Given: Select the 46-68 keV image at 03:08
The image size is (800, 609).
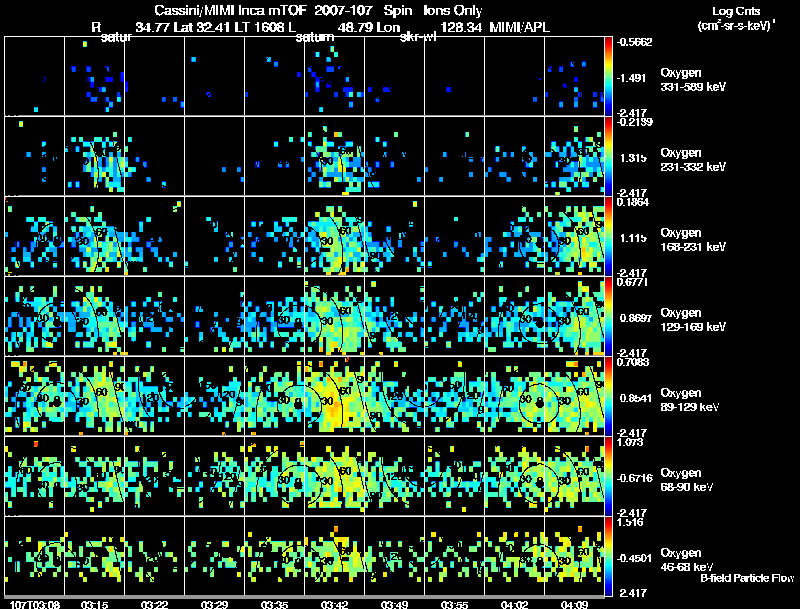Looking at the screenshot, I should click(x=34, y=556).
